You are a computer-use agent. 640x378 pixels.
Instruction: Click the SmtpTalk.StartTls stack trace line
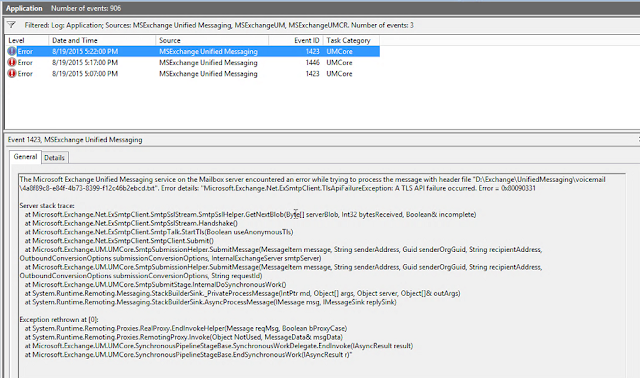point(159,232)
